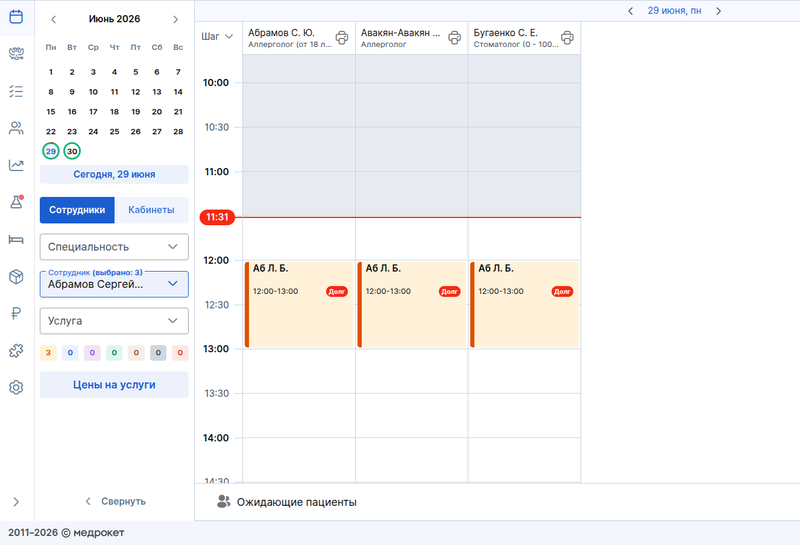Image resolution: width=800 pixels, height=545 pixels.
Task: Click the 14:00 slot in Бугаенко's column
Action: coord(524,459)
